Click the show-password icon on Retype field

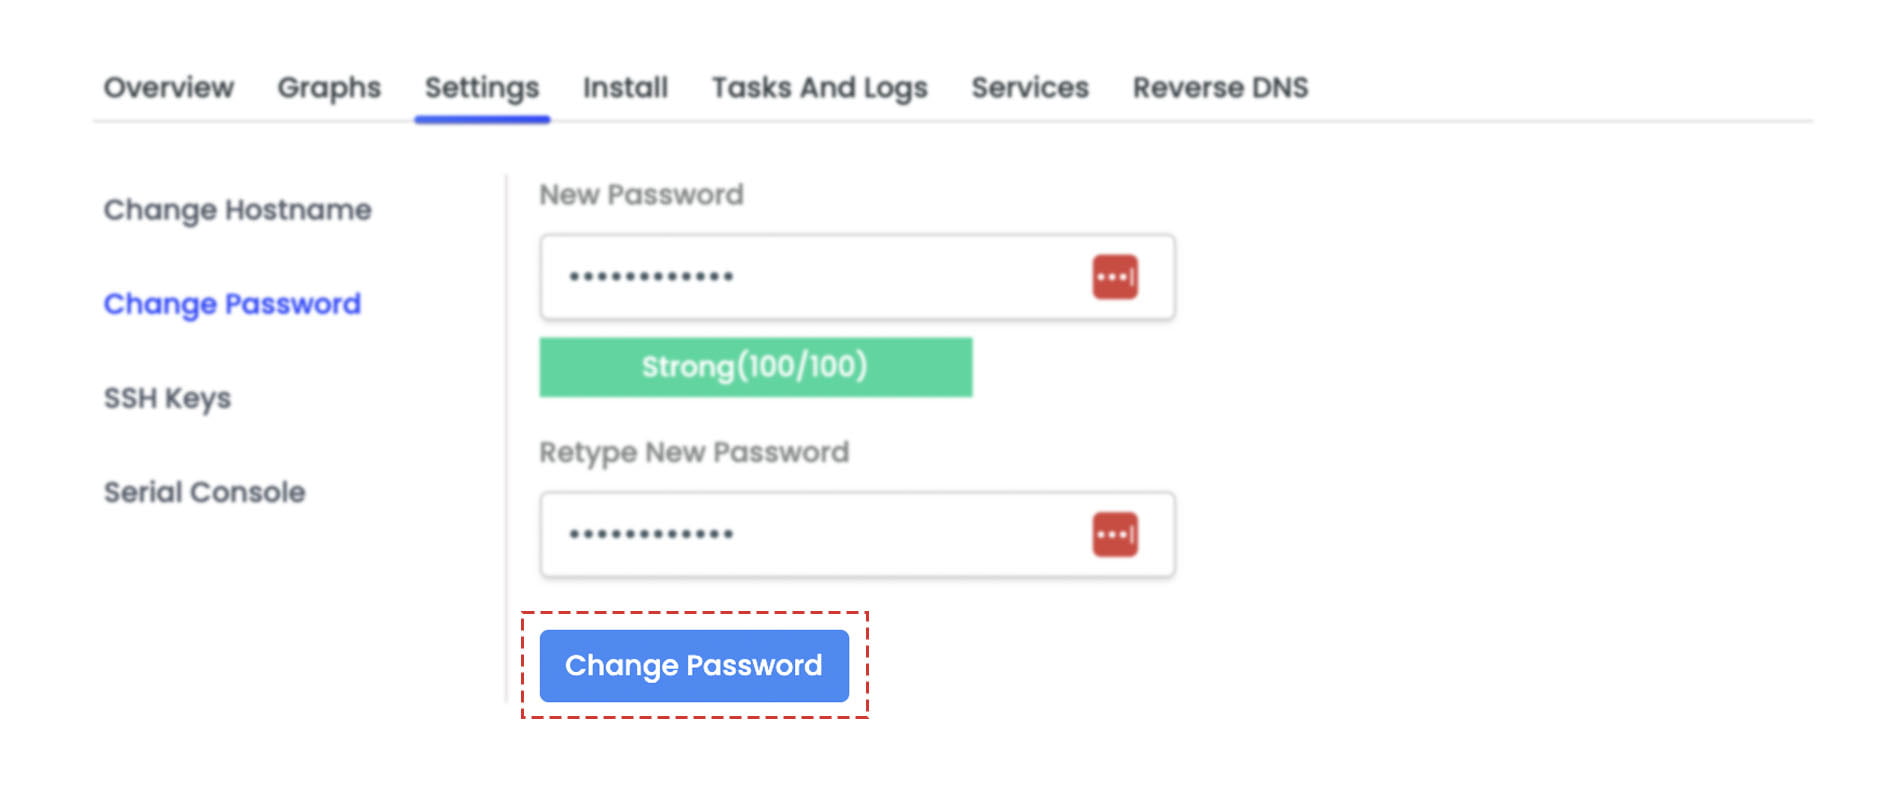point(1113,533)
